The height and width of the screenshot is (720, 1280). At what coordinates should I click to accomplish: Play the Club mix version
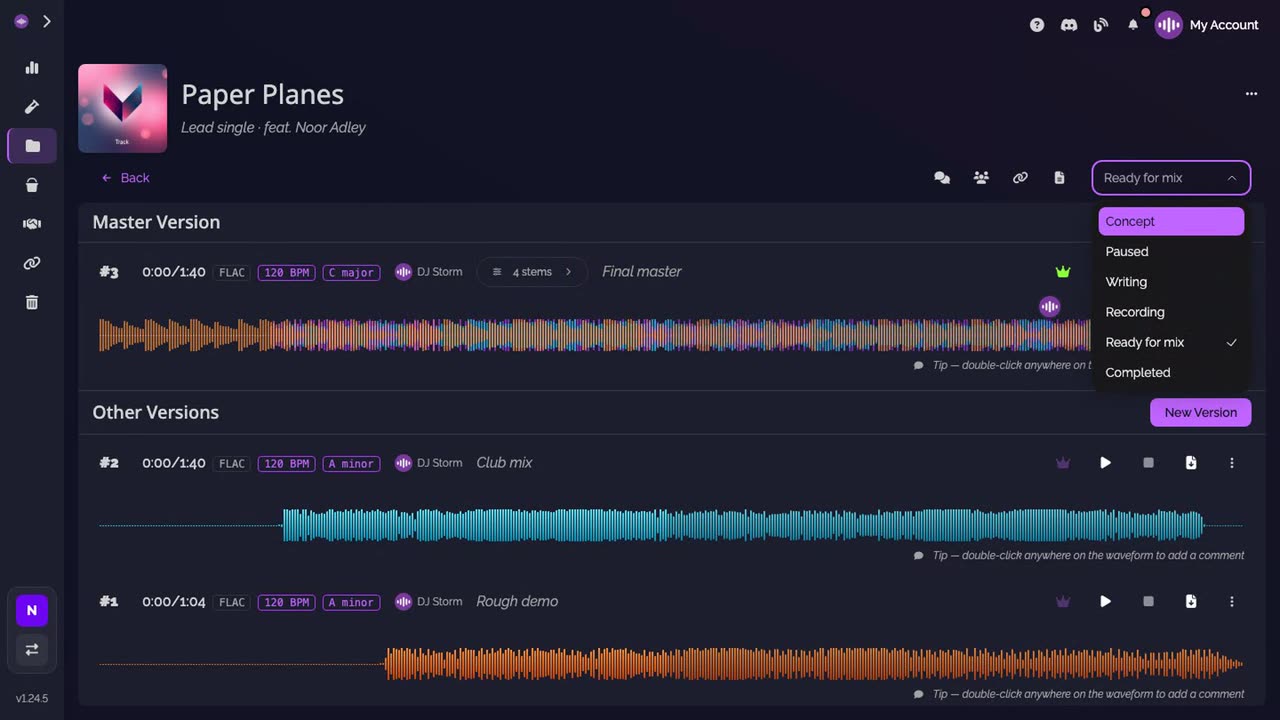coord(1105,463)
